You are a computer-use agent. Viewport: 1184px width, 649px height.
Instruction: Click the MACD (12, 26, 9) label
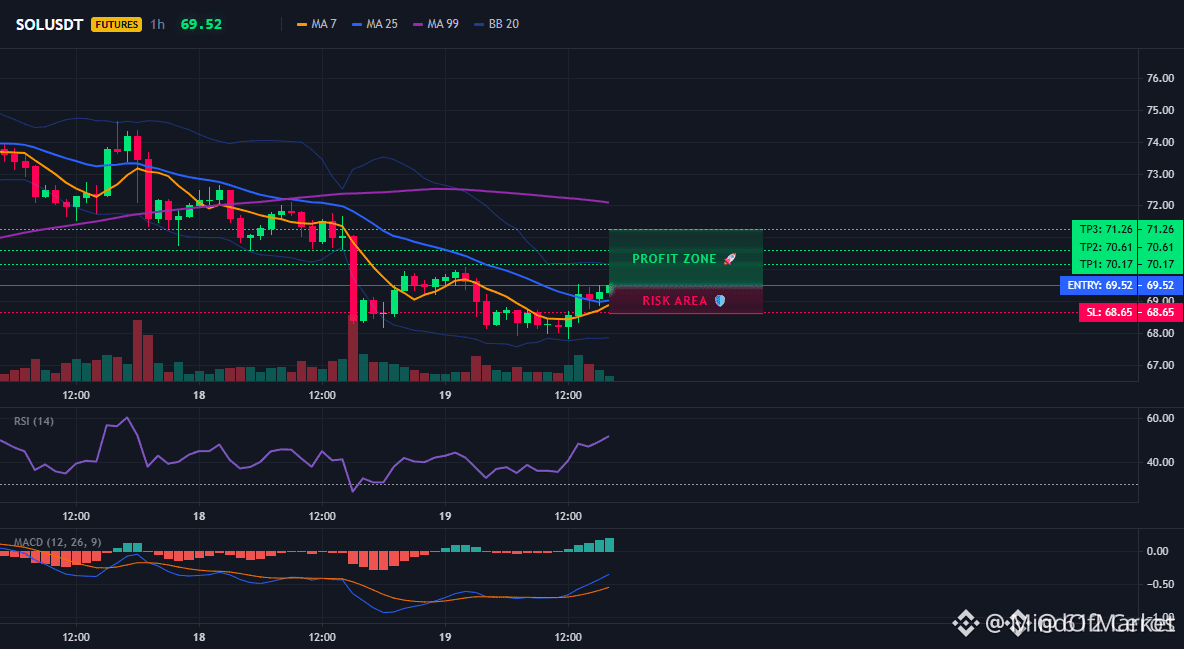(x=57, y=542)
